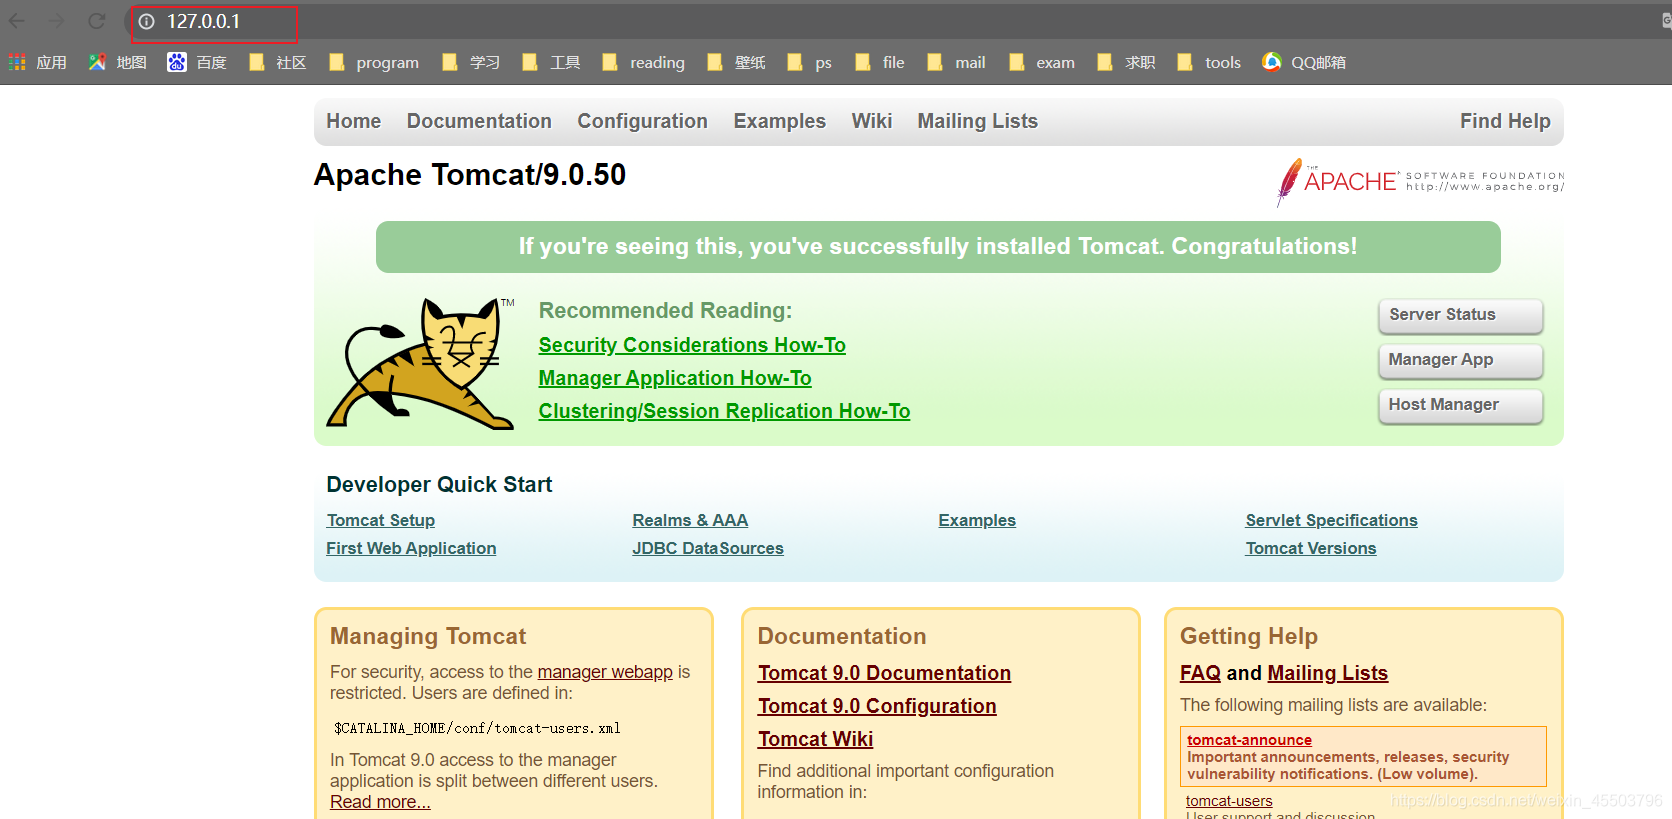Open the Realms & AAA link

coord(690,520)
